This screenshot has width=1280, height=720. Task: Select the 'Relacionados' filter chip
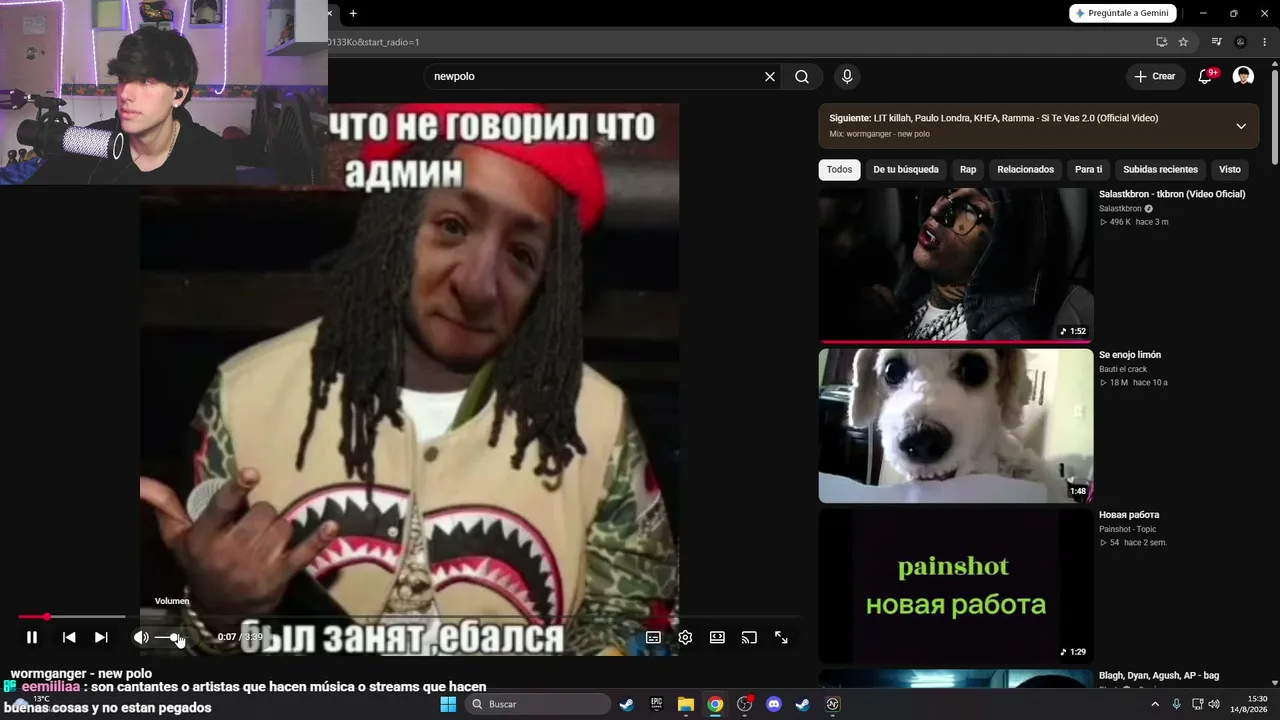point(1026,170)
